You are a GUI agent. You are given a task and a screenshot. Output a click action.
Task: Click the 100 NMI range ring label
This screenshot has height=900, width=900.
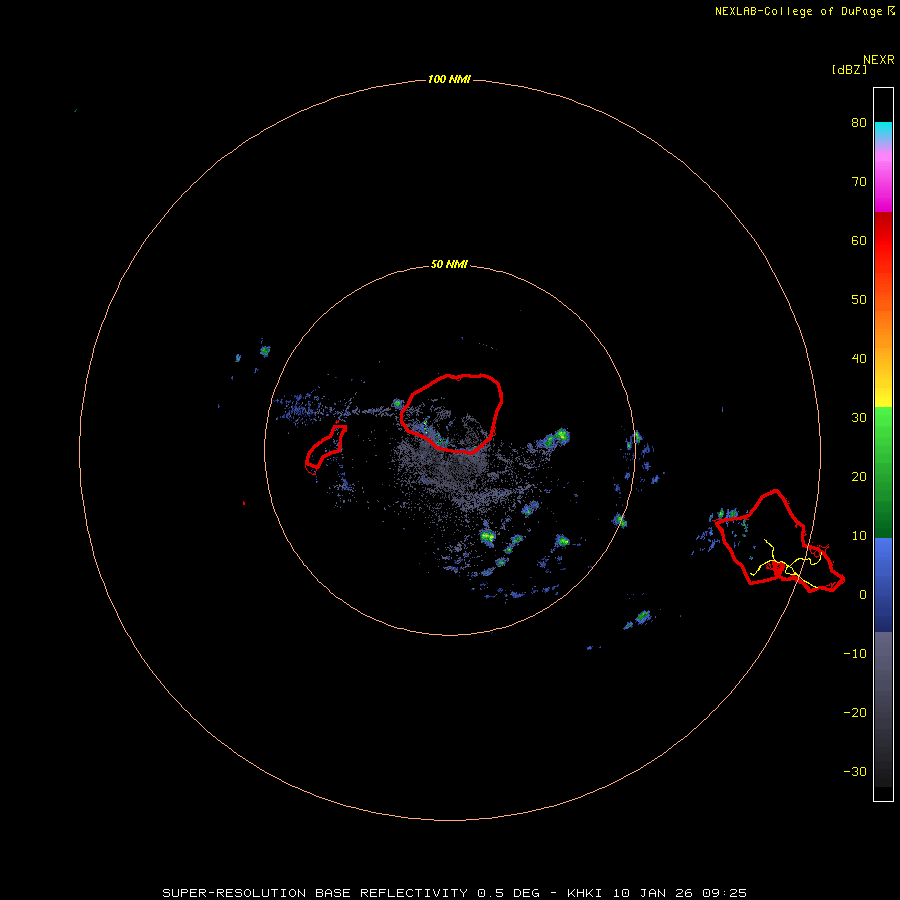(x=449, y=79)
